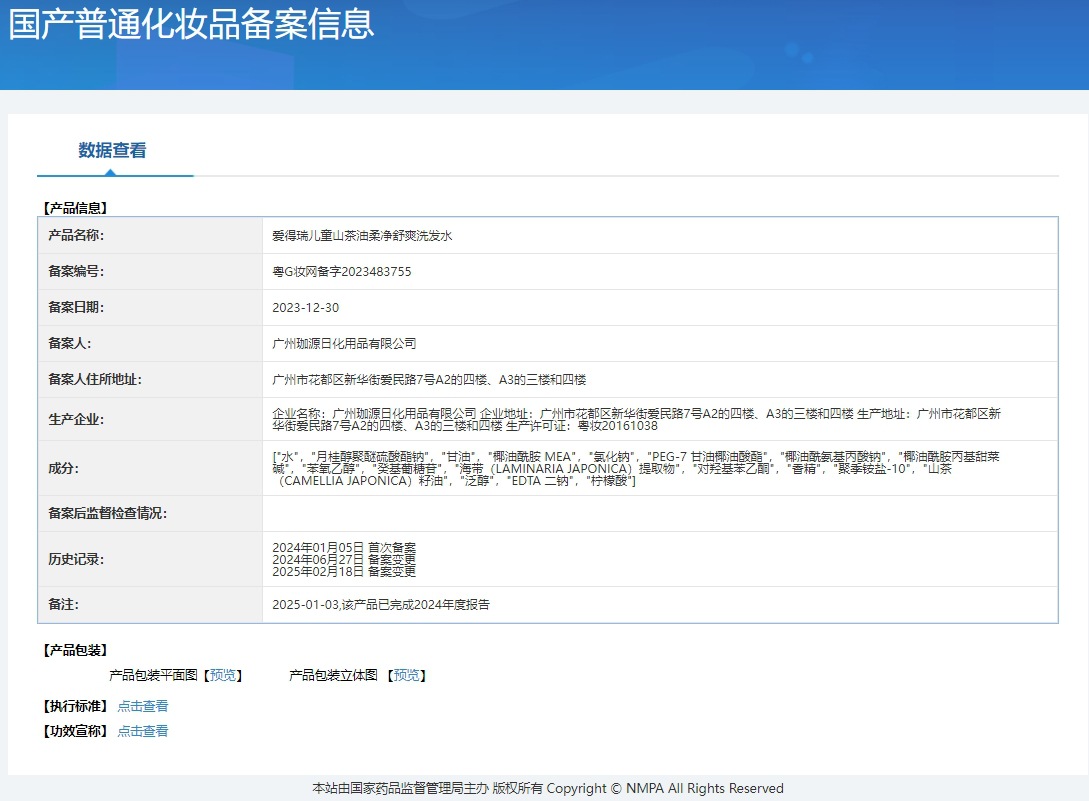This screenshot has width=1089, height=801.
Task: Click the 备案编号 row label
Action: tap(76, 272)
